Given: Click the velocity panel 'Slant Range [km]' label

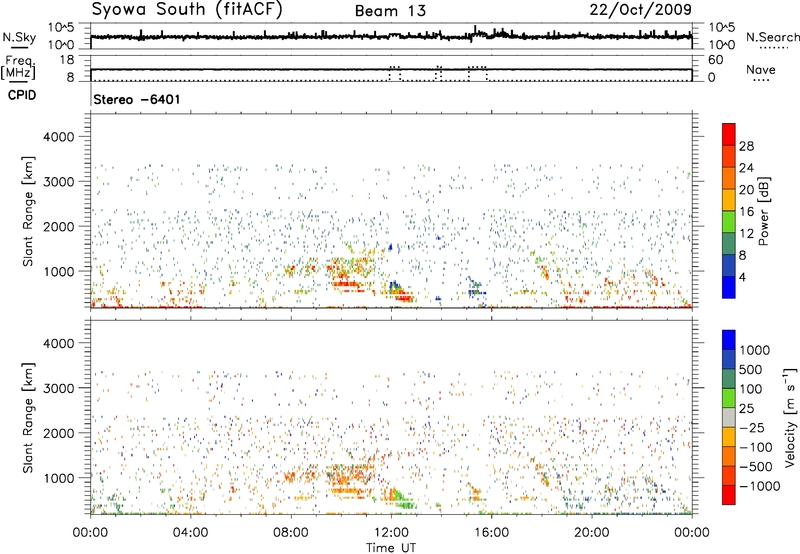Looking at the screenshot, I should (28, 417).
